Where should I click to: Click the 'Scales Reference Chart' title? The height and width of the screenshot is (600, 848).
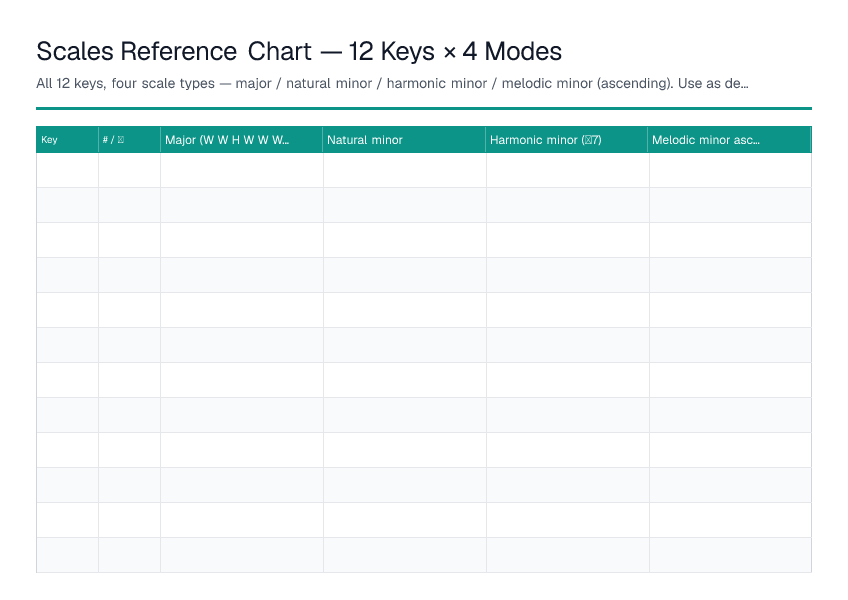tap(299, 52)
